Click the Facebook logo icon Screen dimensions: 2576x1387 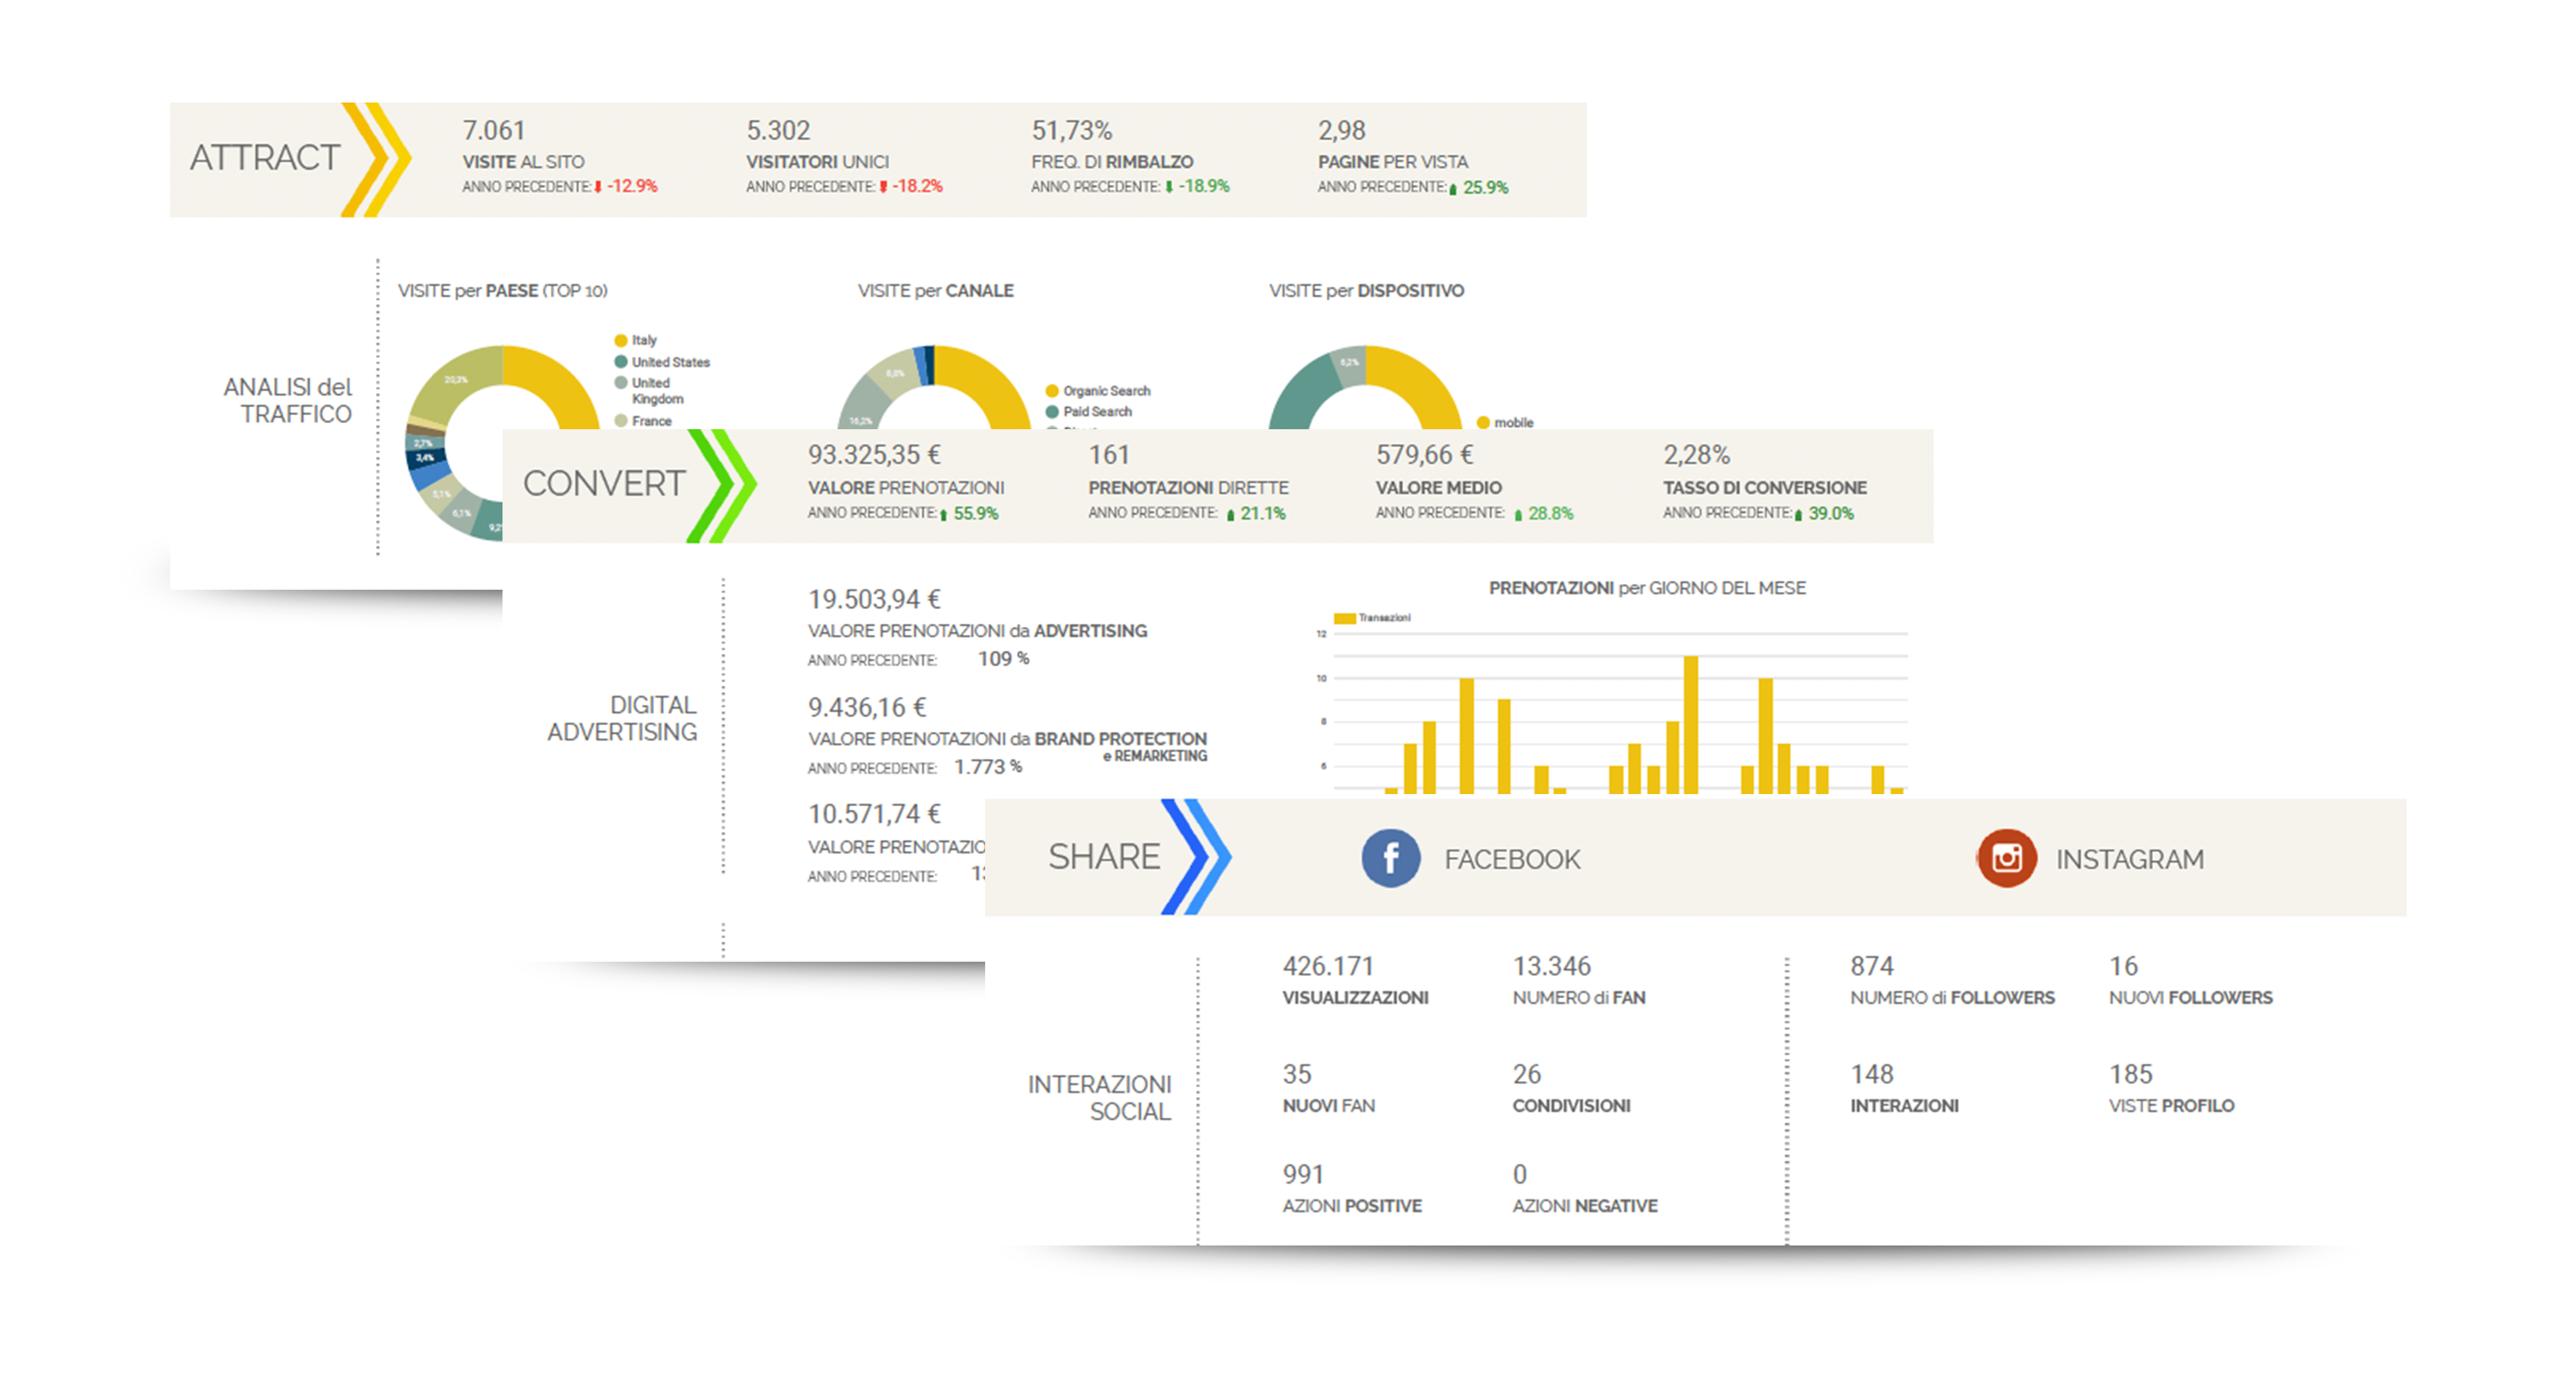click(1390, 858)
